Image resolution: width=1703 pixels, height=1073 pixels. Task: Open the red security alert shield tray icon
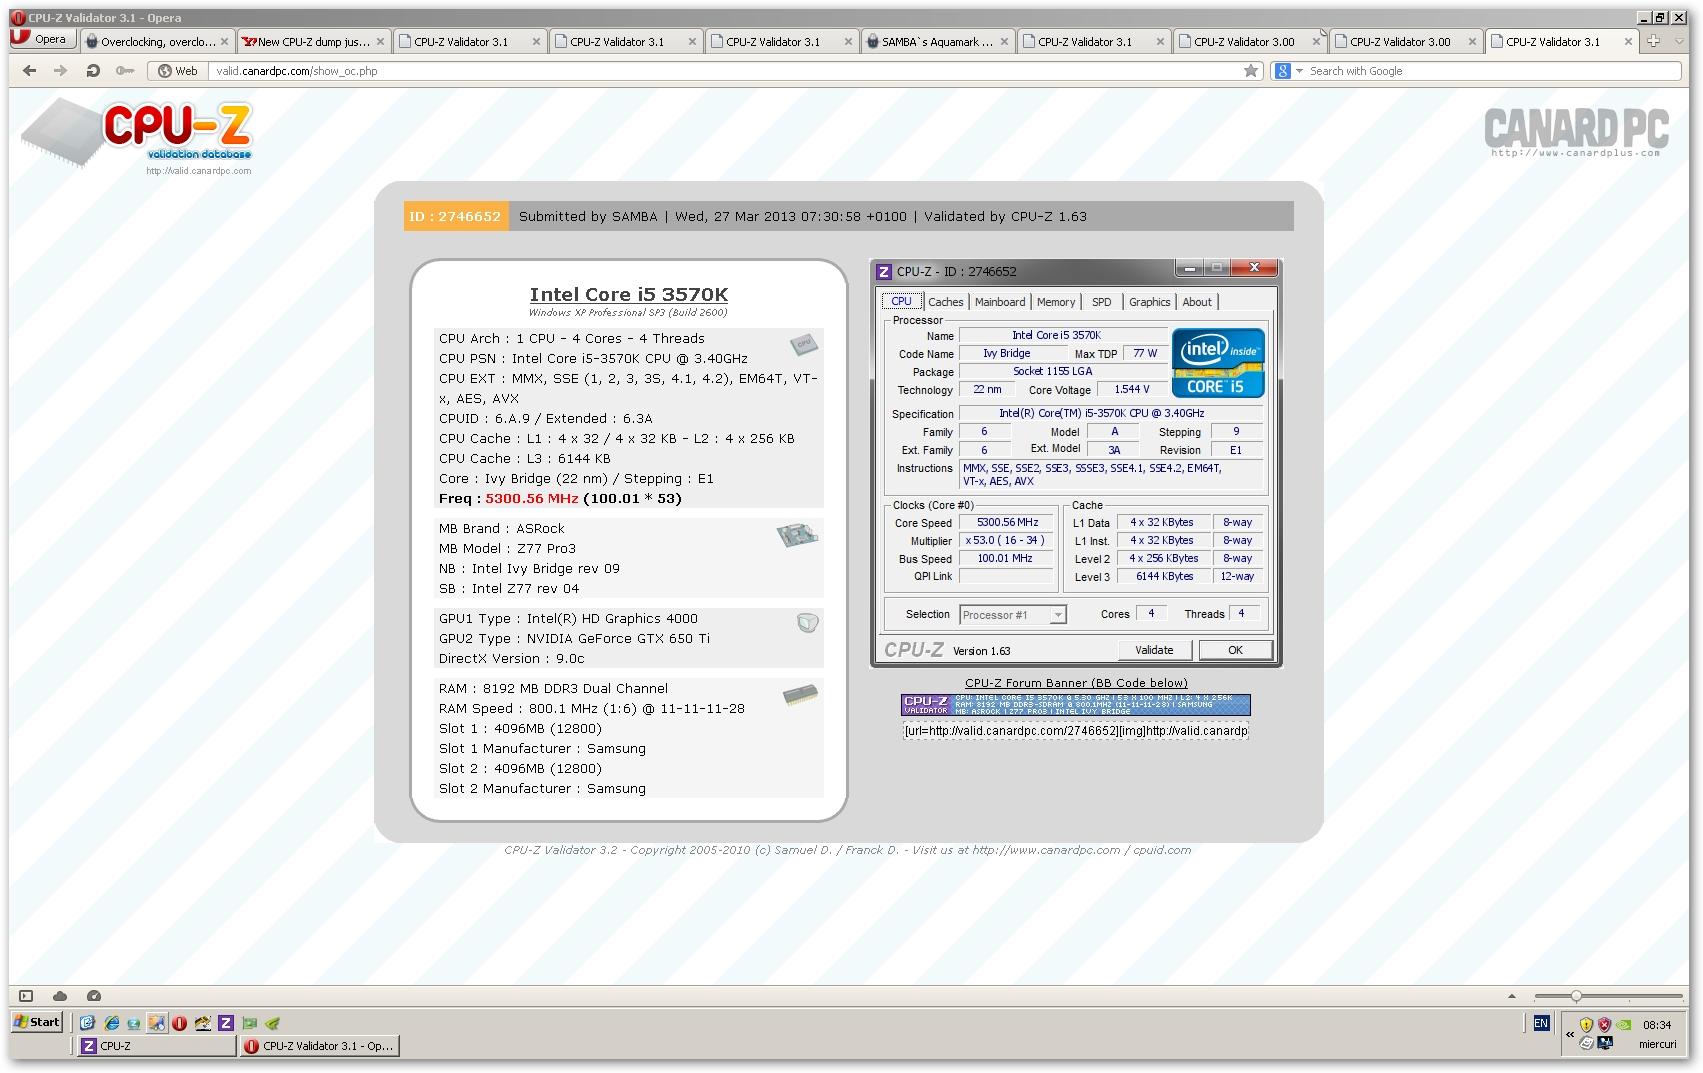[x=1605, y=1024]
